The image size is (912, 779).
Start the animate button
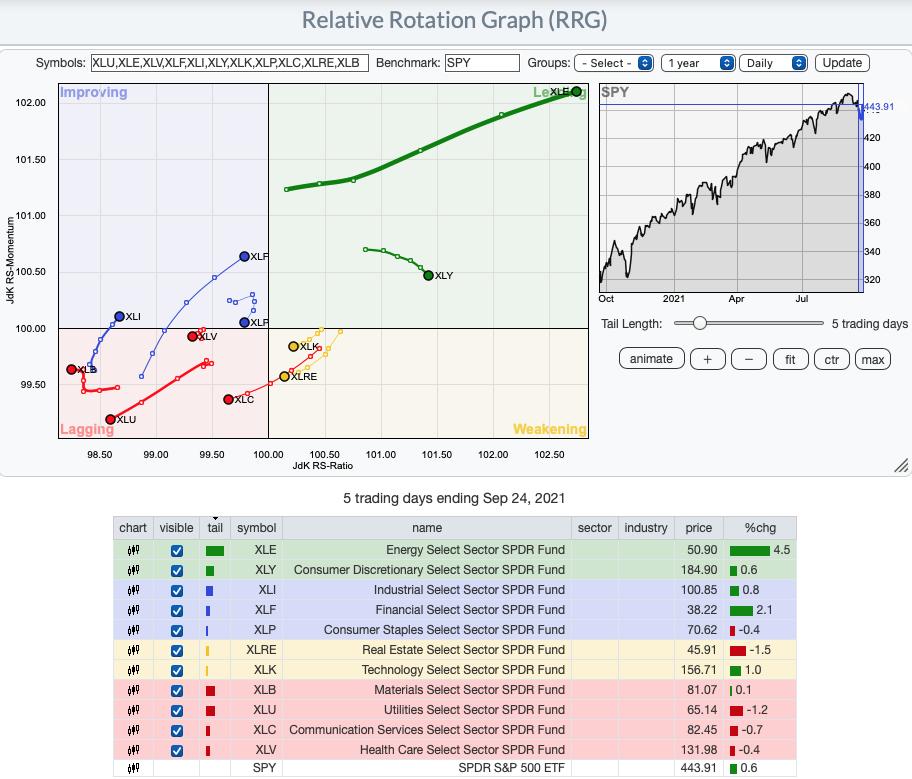point(651,359)
